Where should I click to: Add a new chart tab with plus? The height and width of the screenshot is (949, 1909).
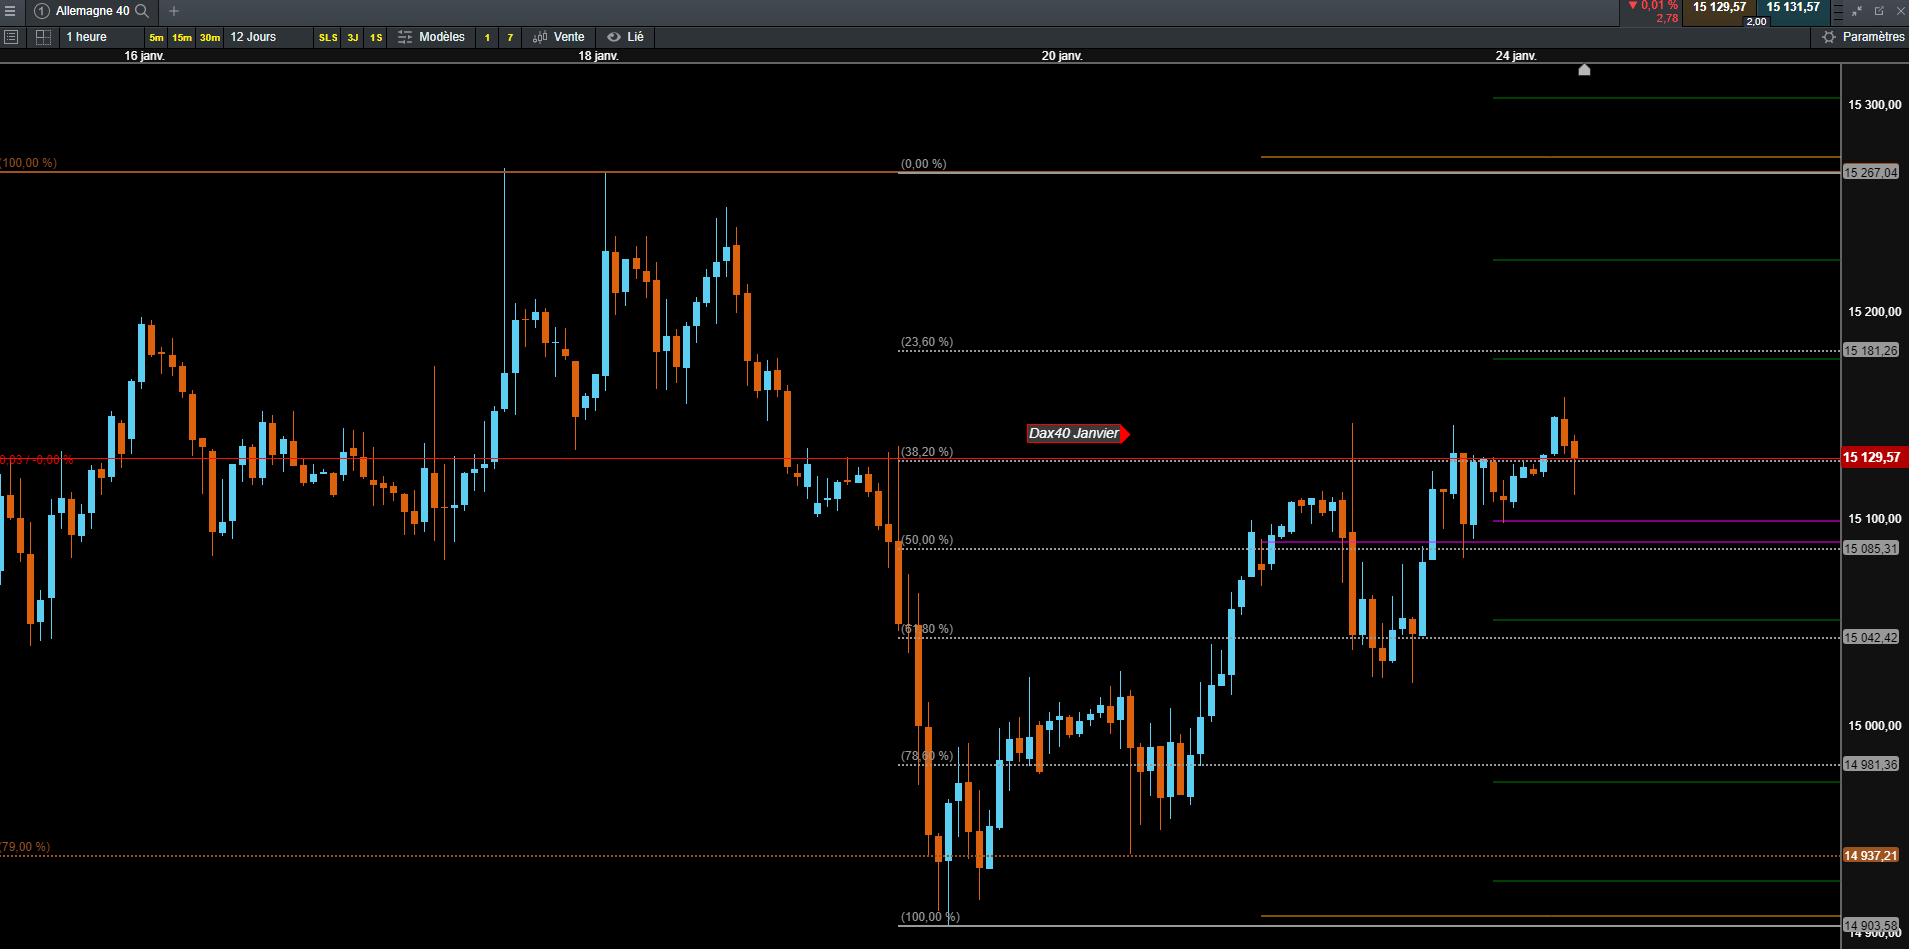174,11
